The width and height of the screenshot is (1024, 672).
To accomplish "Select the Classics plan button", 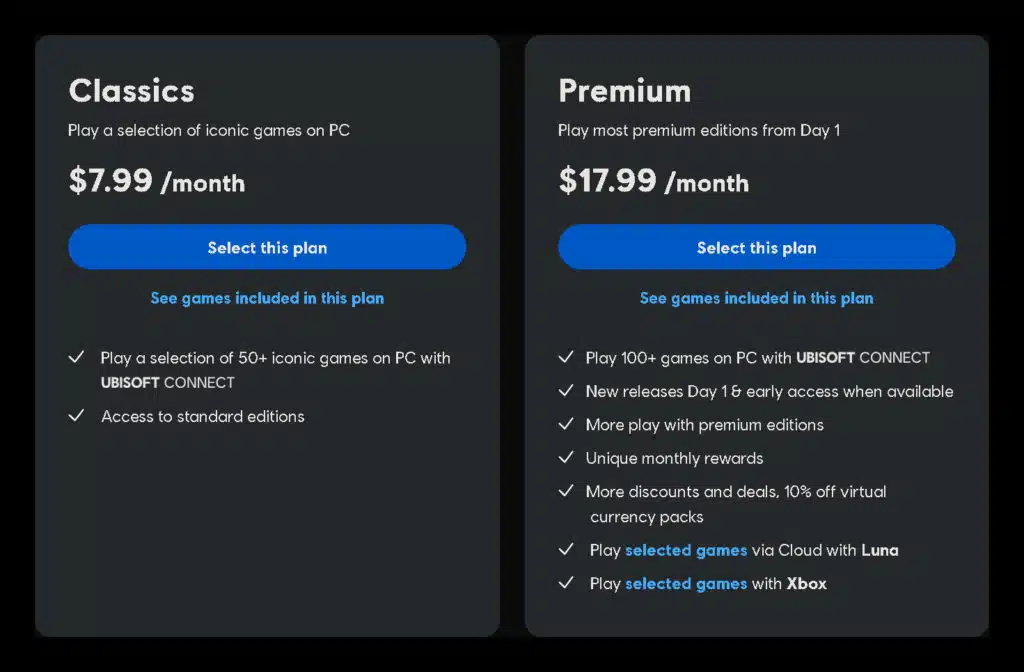I will [267, 247].
